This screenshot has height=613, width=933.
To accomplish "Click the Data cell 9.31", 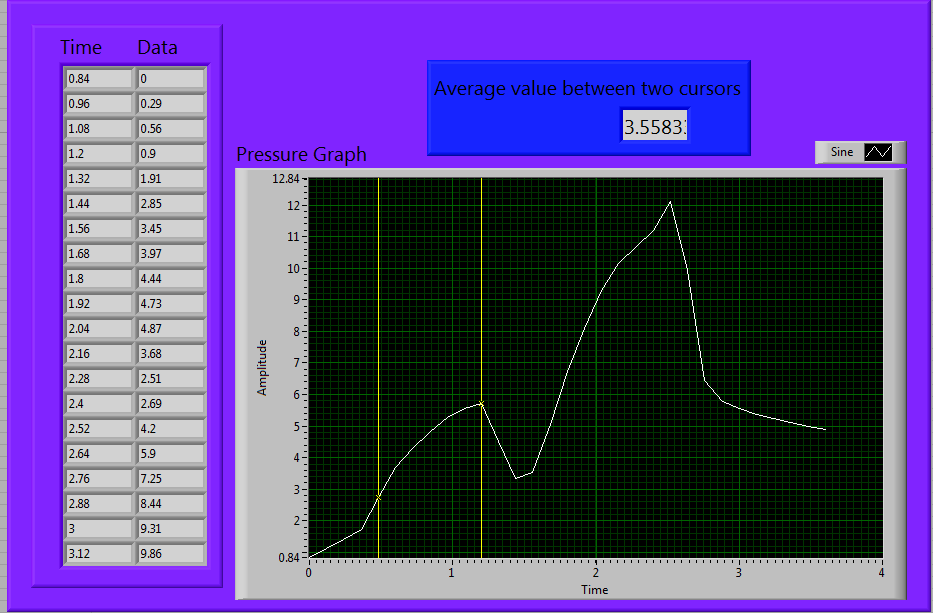I will coord(171,528).
